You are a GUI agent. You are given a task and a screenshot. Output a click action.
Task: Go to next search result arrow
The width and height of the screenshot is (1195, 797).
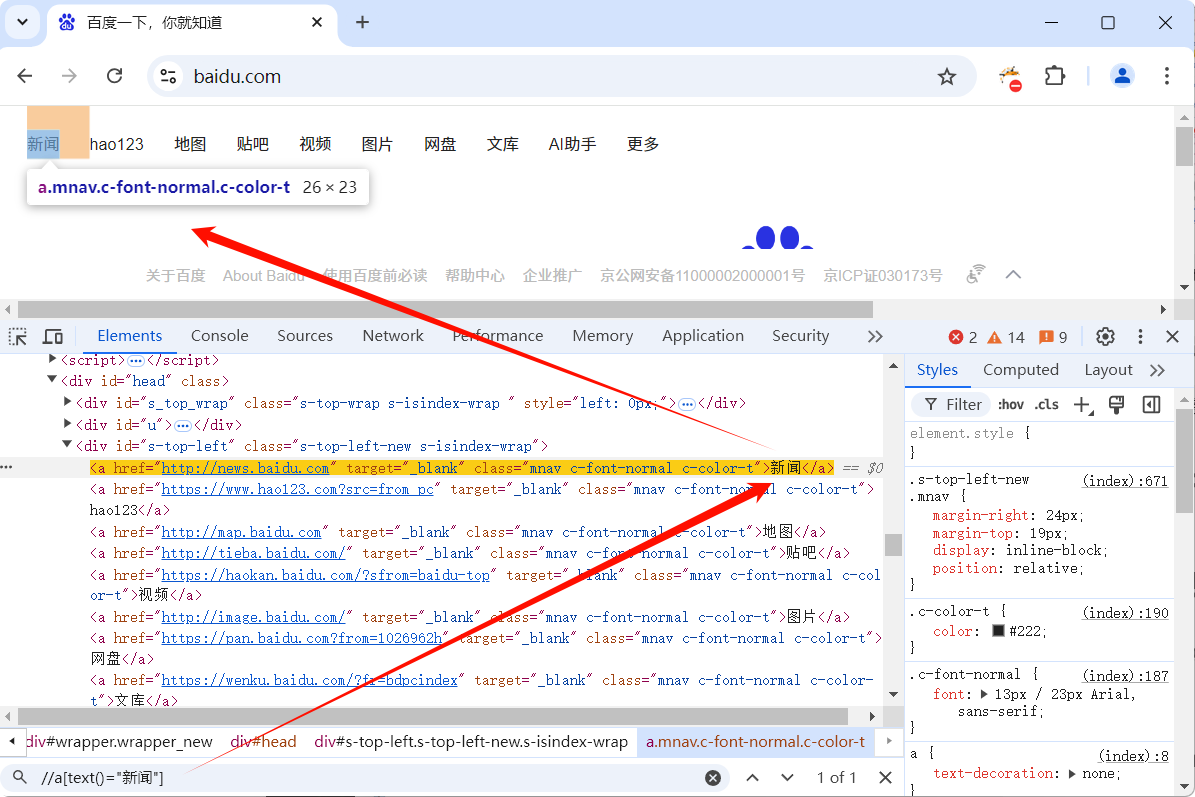(x=787, y=778)
